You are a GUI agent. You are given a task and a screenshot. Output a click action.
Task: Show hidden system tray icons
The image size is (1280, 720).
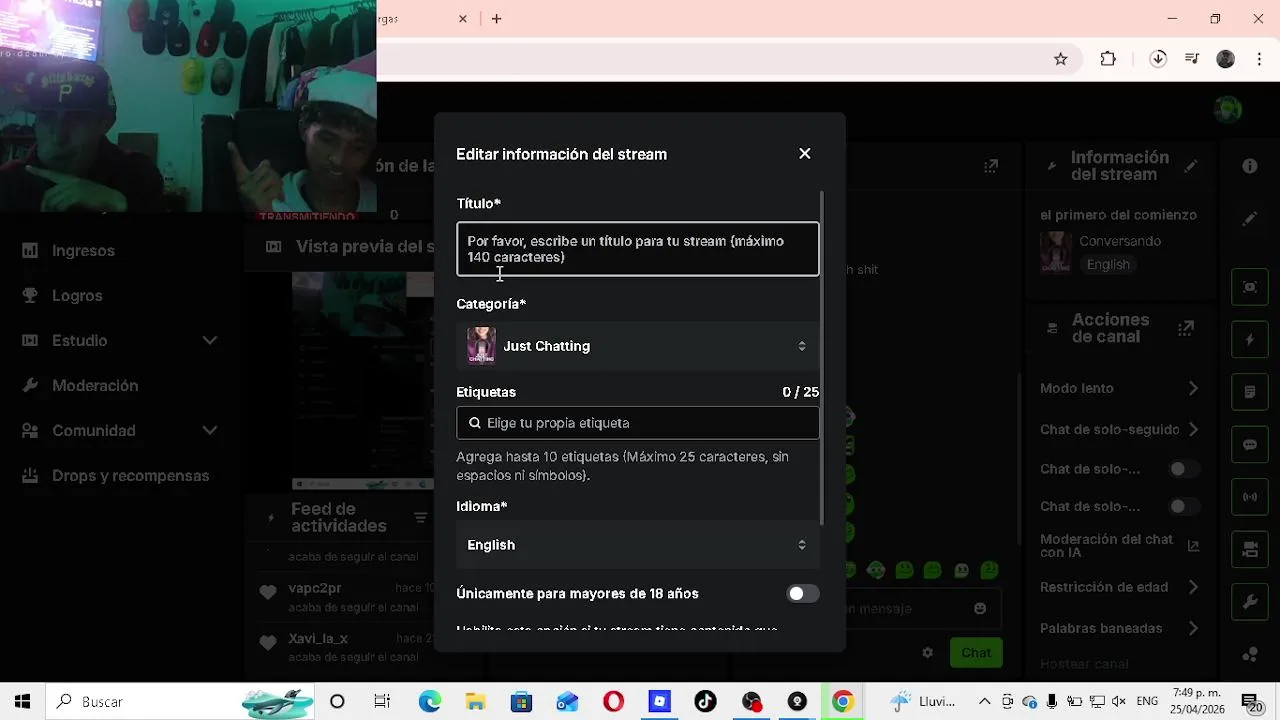[985, 702]
